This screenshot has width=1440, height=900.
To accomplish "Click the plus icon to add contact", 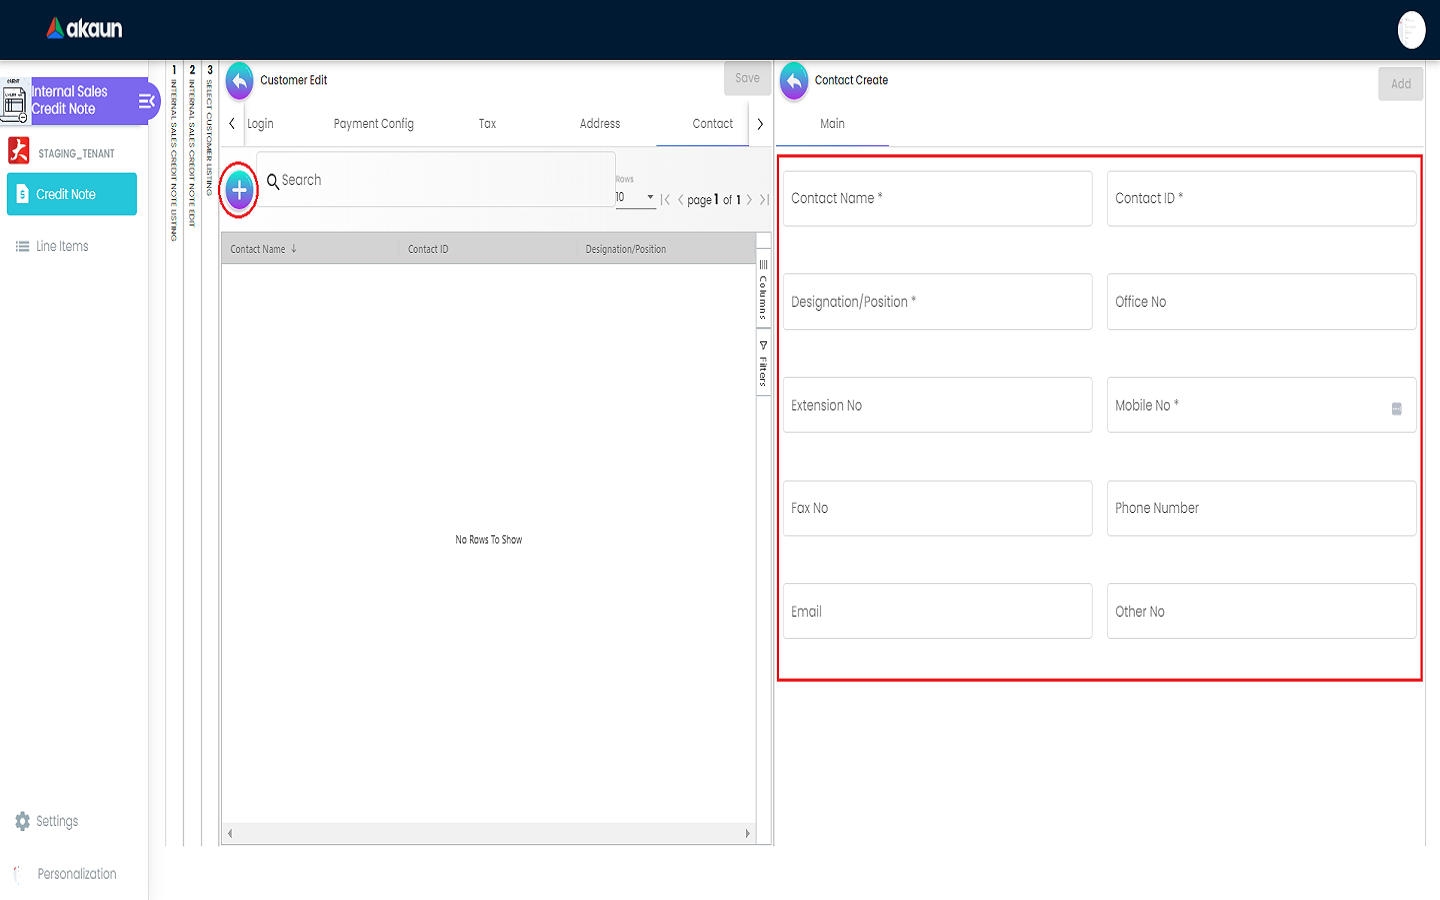I will click(239, 190).
